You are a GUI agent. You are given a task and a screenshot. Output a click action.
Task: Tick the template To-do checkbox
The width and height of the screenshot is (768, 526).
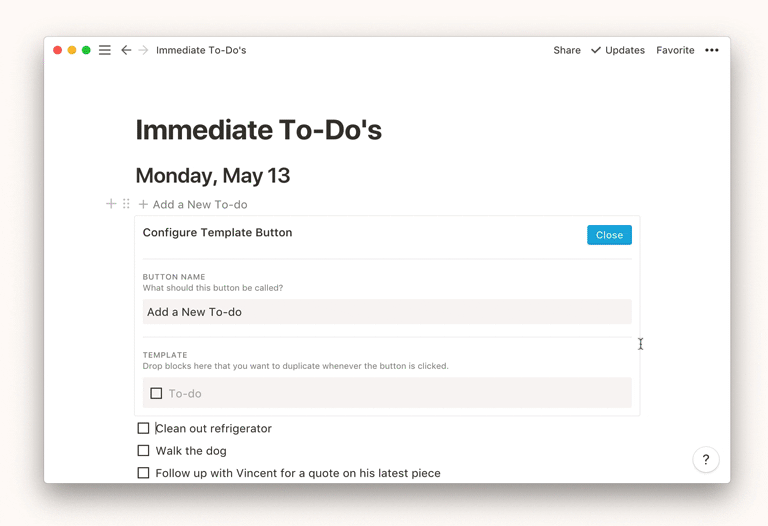pyautogui.click(x=156, y=393)
